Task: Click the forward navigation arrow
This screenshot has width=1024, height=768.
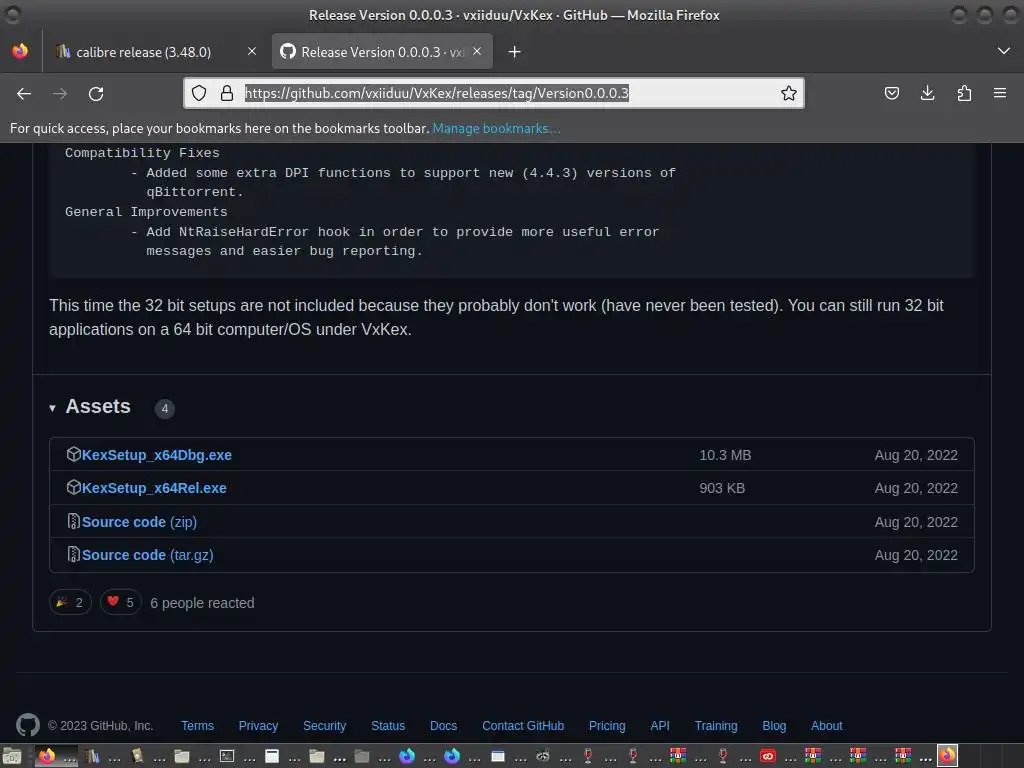Action: pos(60,93)
